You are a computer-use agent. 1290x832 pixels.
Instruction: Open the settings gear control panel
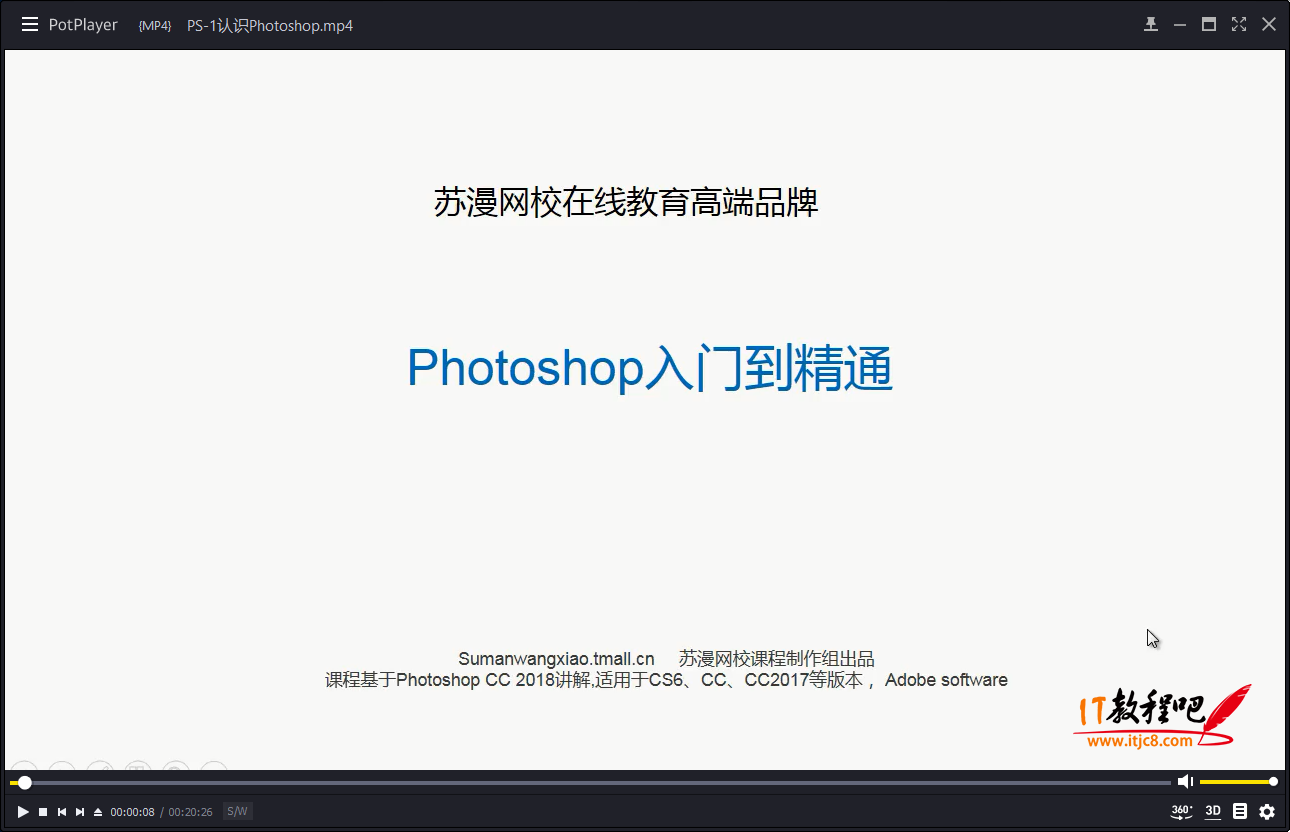(1267, 812)
